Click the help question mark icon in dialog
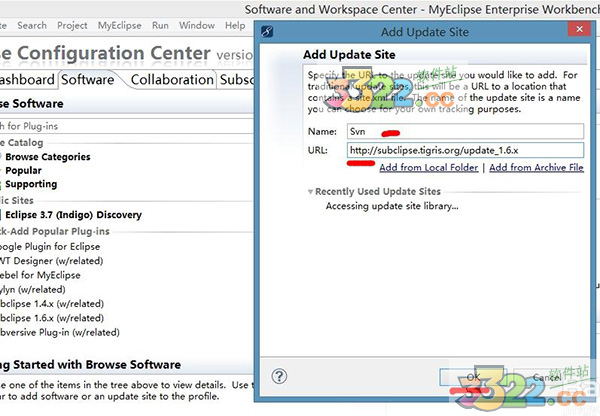This screenshot has height=416, width=600. (279, 376)
